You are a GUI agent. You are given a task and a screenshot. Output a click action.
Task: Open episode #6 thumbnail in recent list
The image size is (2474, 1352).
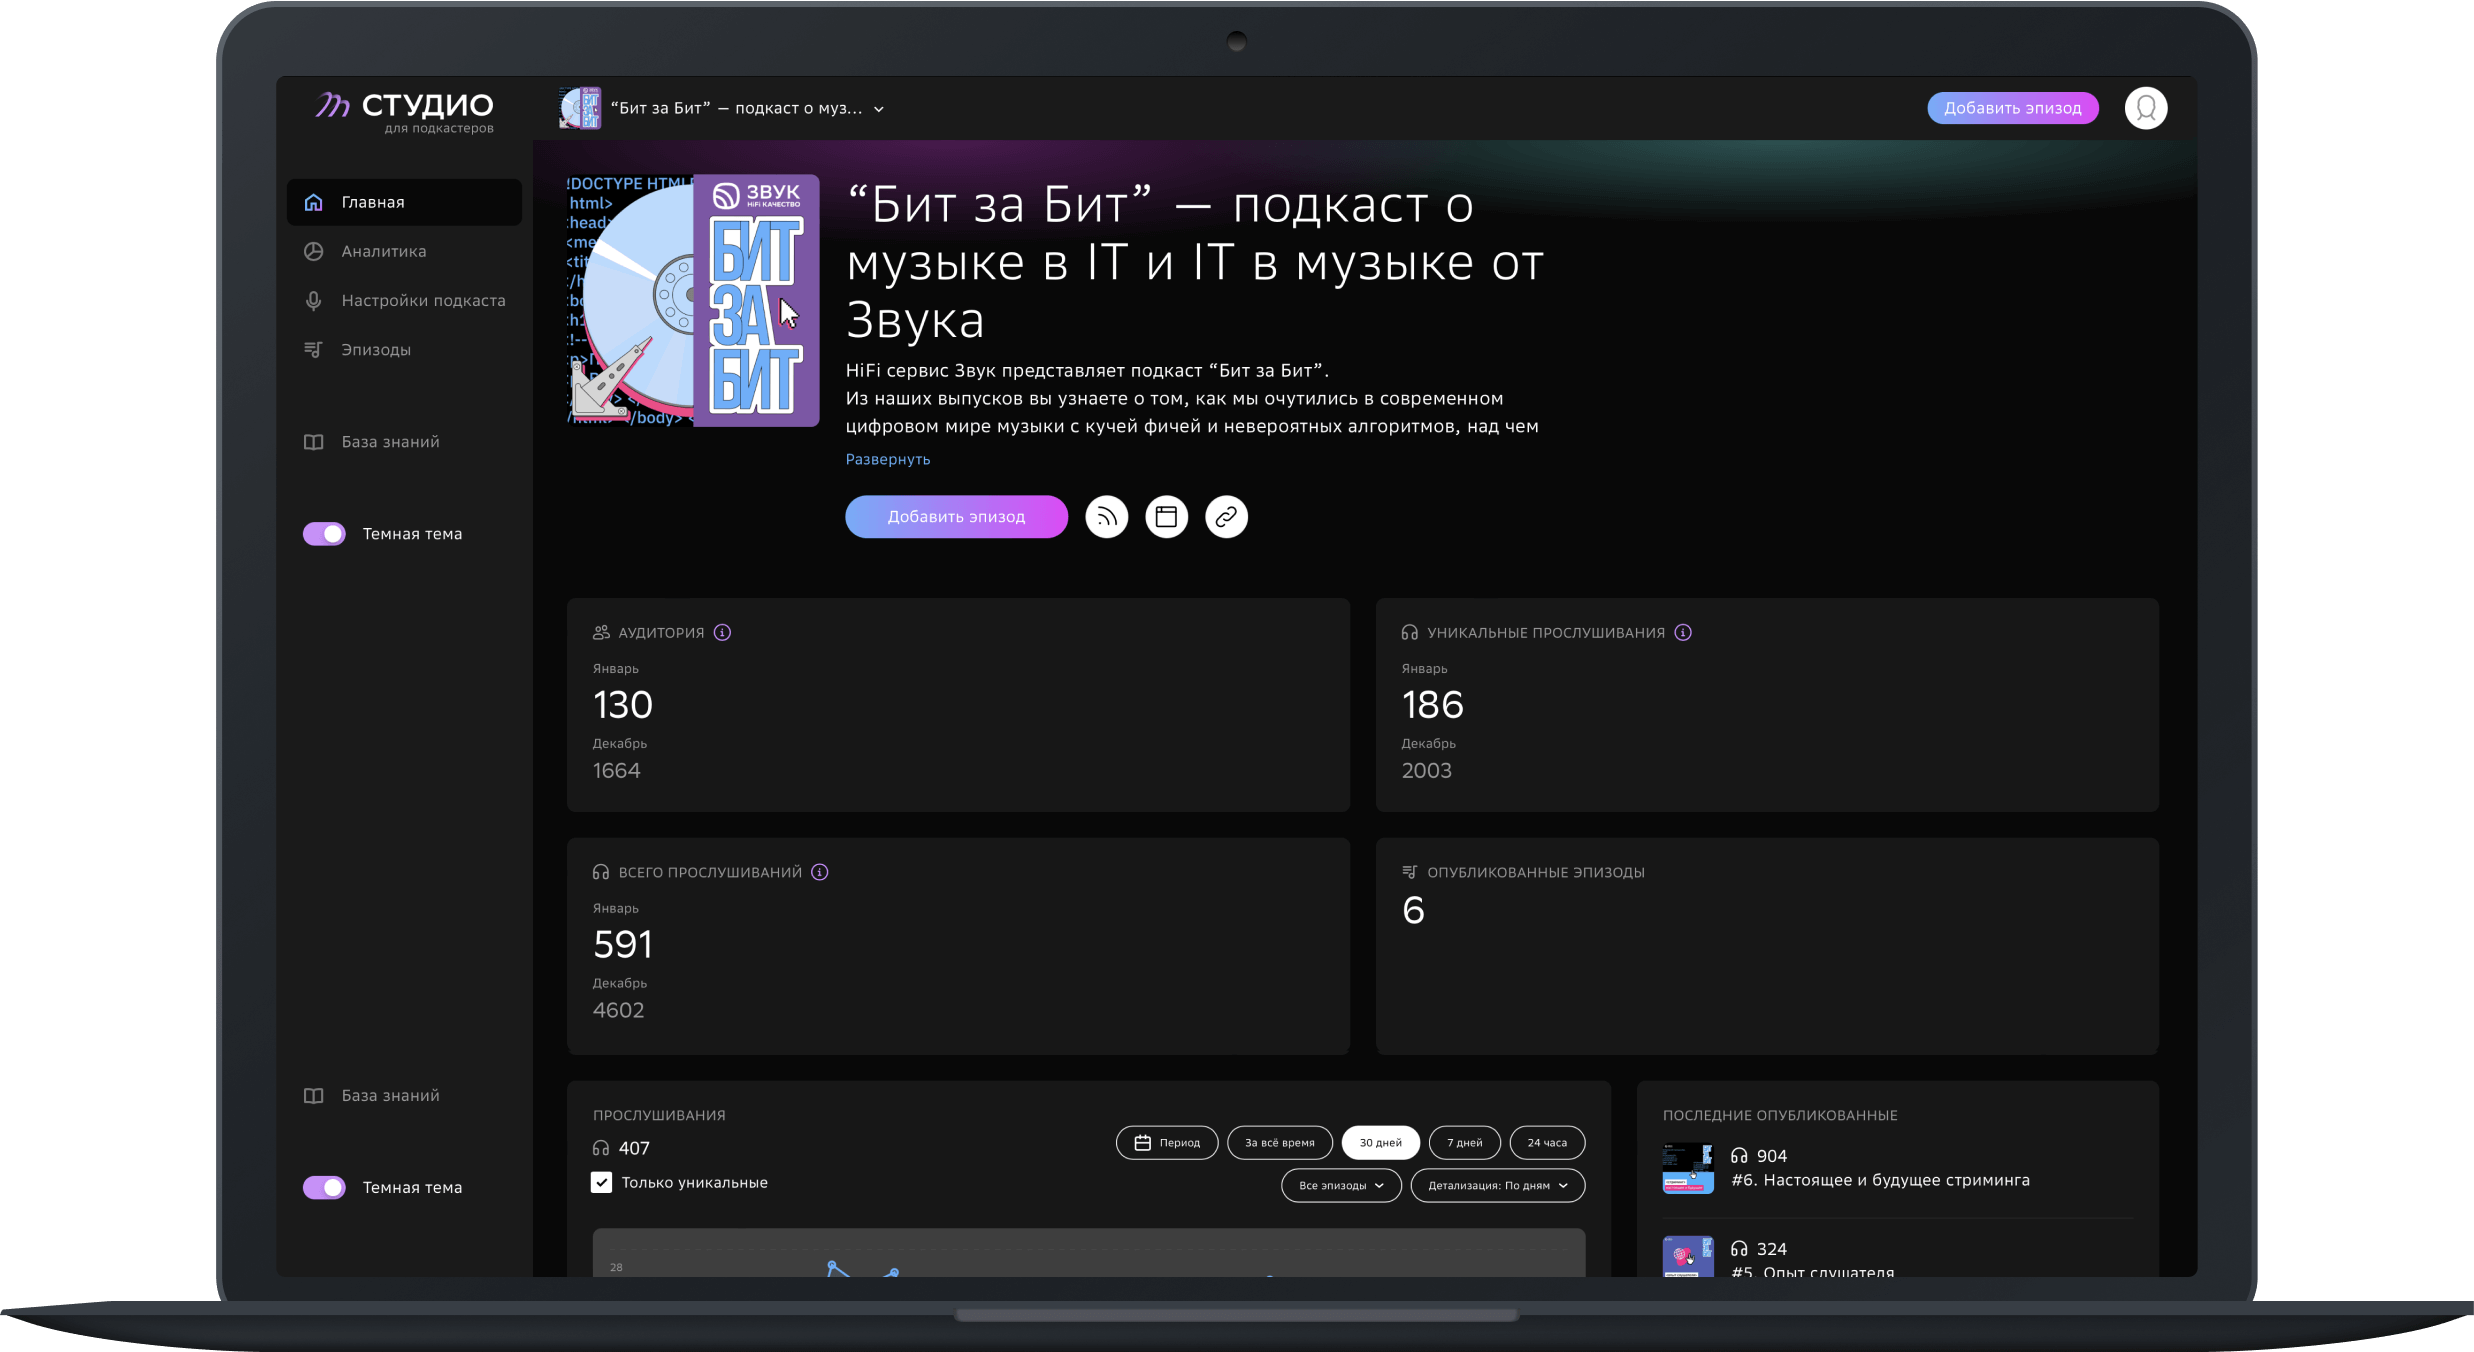pyautogui.click(x=1688, y=1168)
